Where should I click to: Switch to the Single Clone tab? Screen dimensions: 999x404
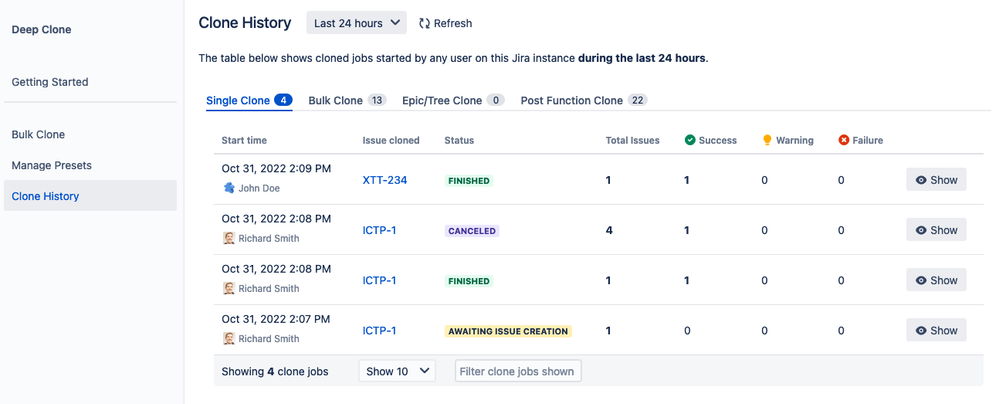249,101
